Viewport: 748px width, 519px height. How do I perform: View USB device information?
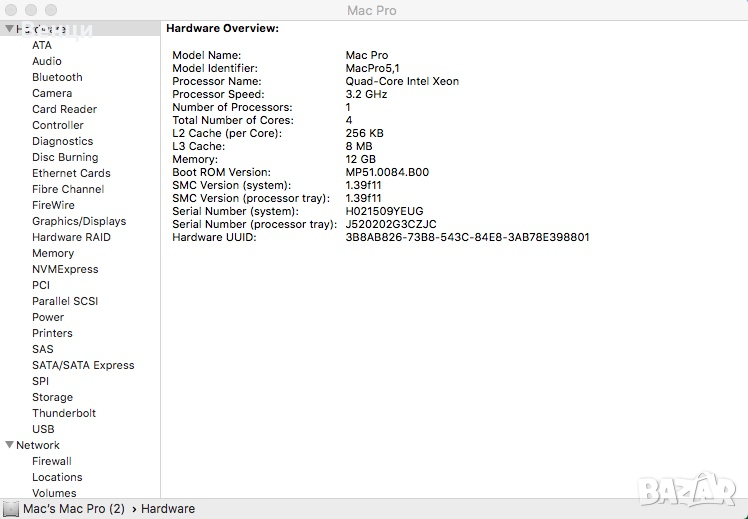point(43,429)
